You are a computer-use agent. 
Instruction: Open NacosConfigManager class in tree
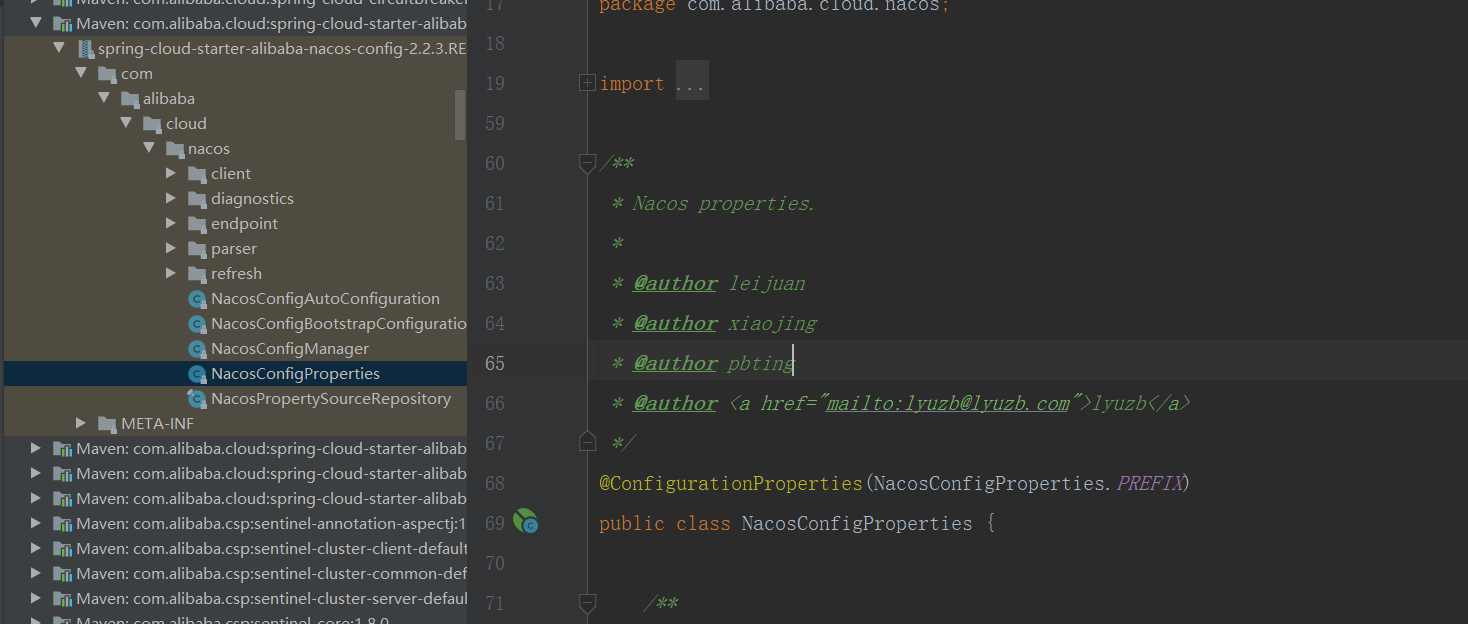(290, 349)
